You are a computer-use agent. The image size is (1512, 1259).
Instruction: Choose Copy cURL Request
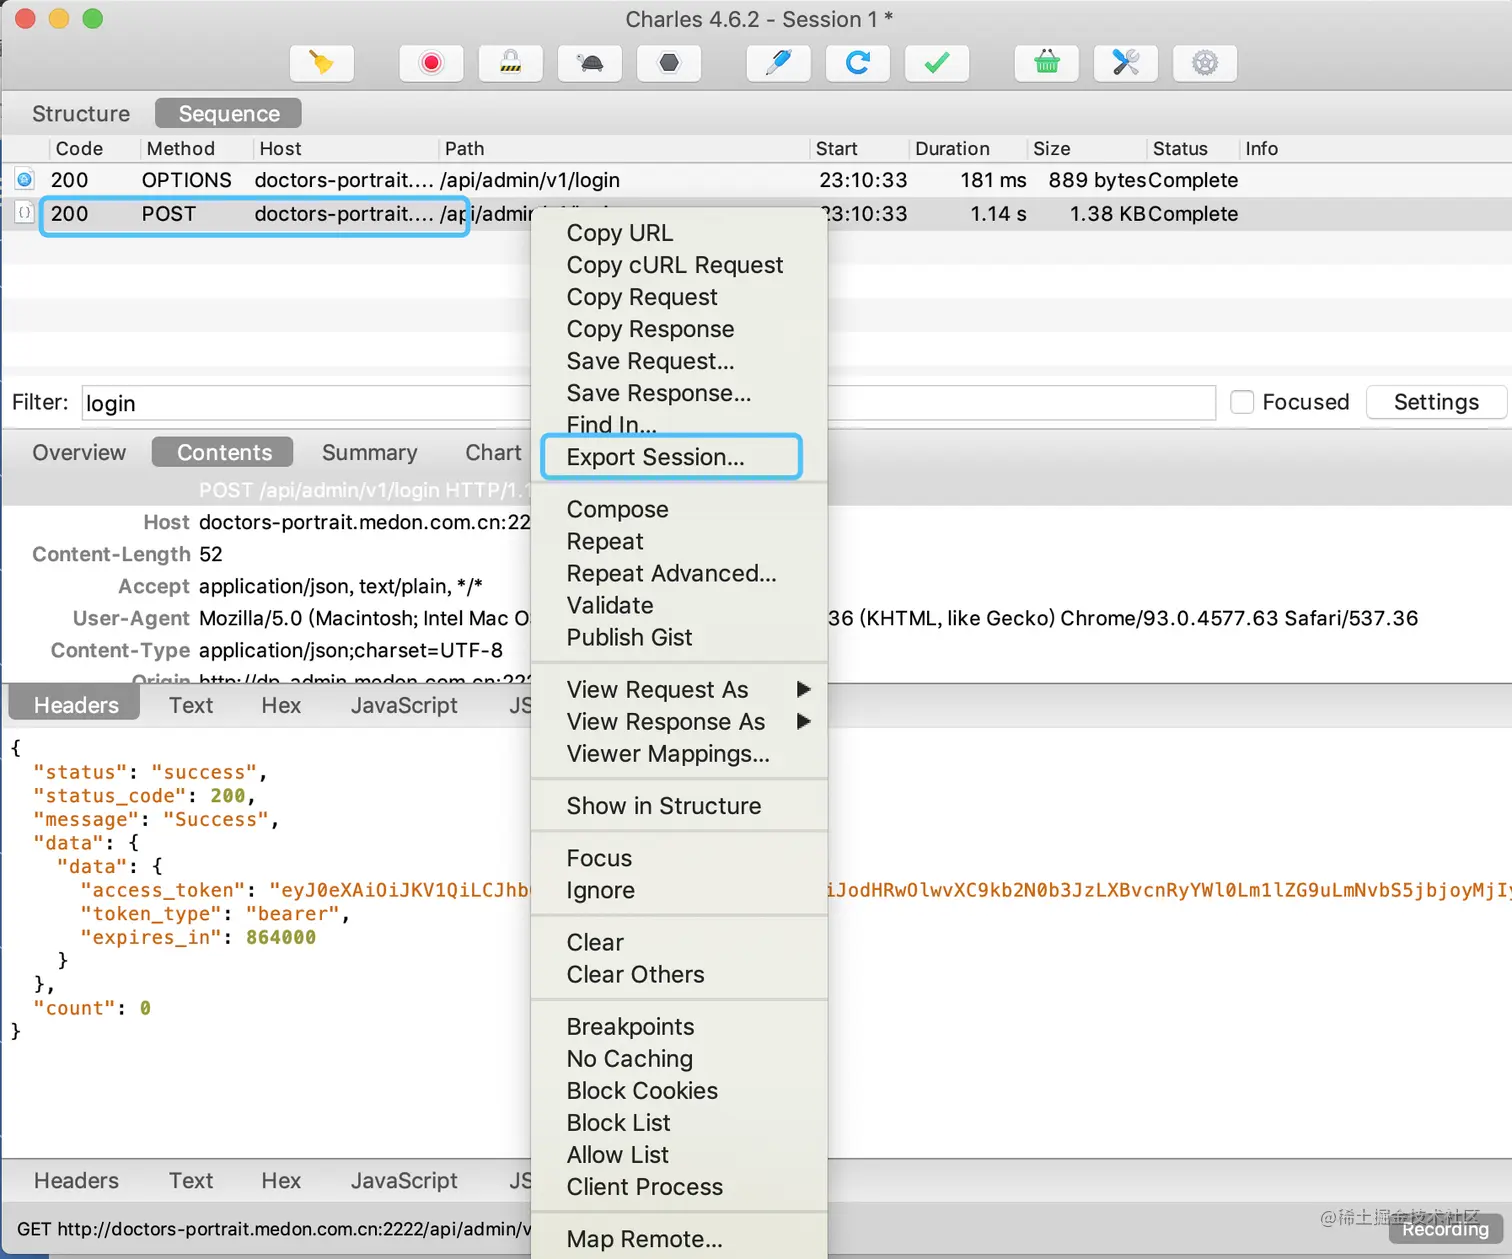[675, 265]
